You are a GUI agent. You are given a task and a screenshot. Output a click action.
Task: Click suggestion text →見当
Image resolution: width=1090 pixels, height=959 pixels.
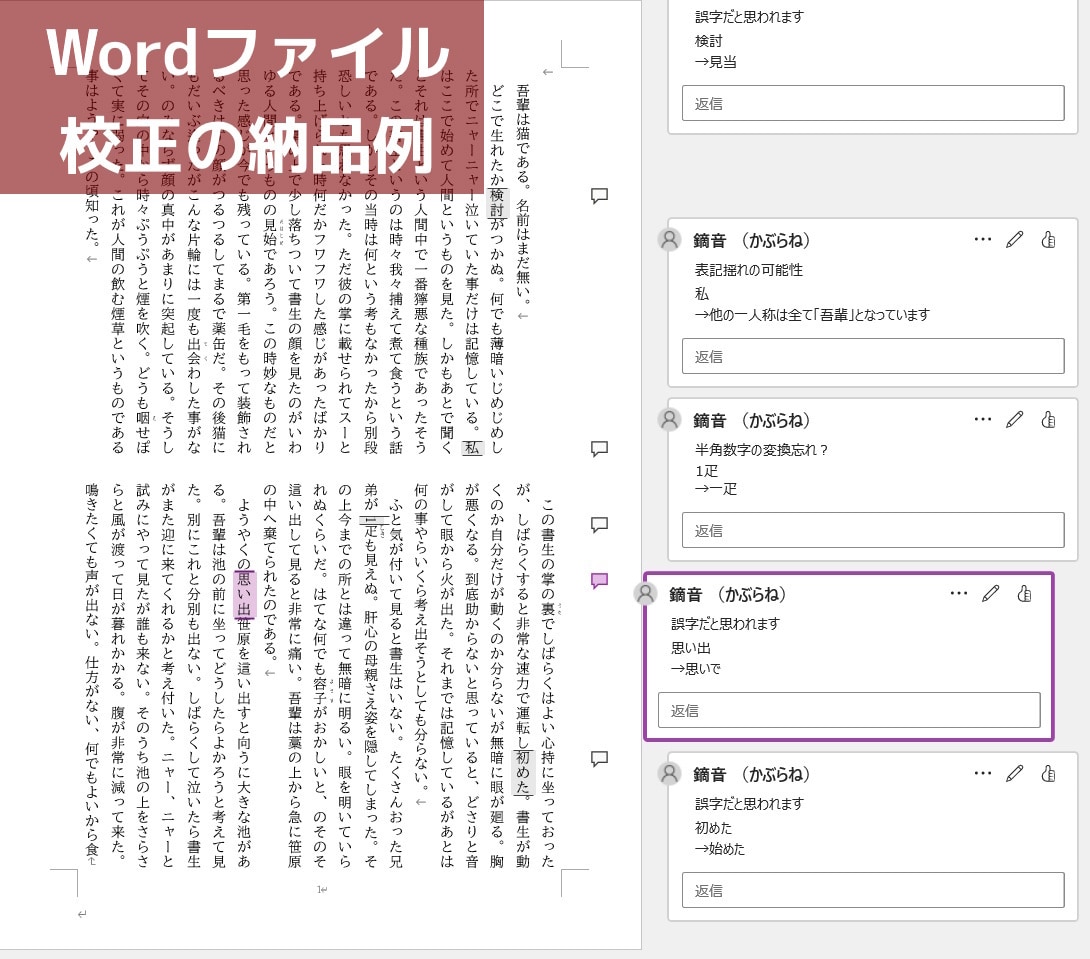coord(716,62)
